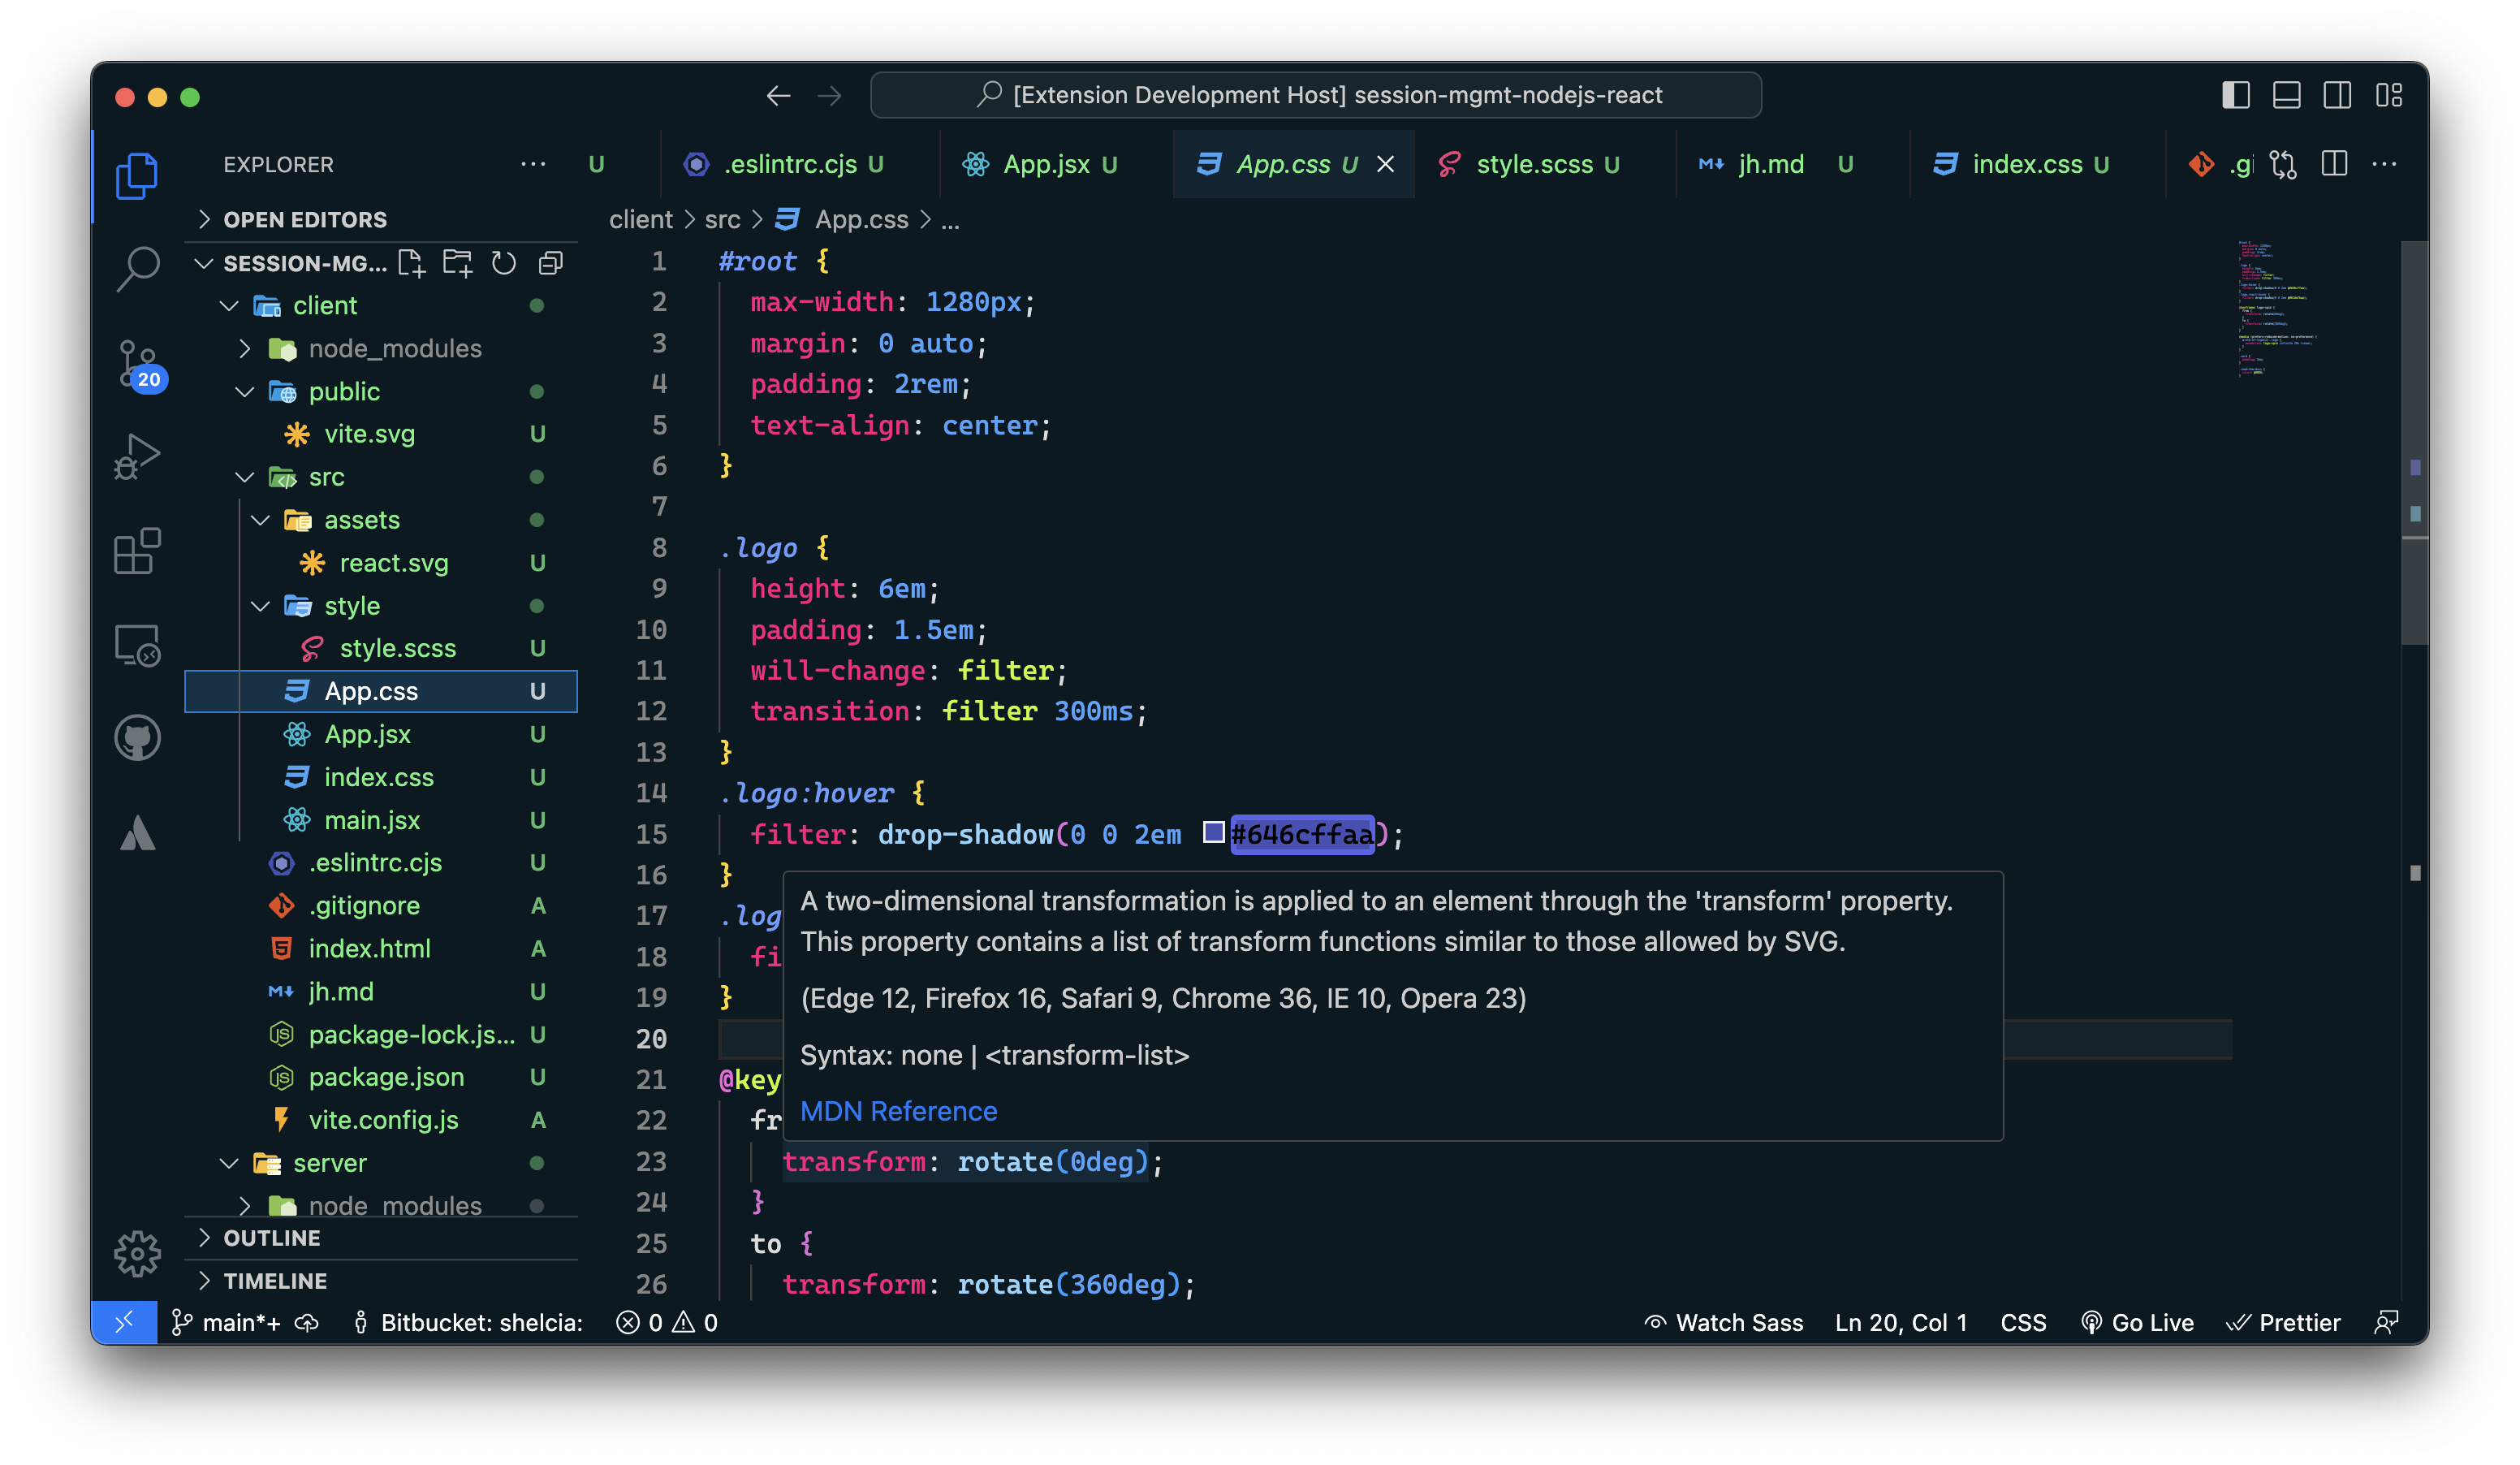Open the Run and Debug view
Viewport: 2520px width, 1465px height.
pyautogui.click(x=137, y=456)
